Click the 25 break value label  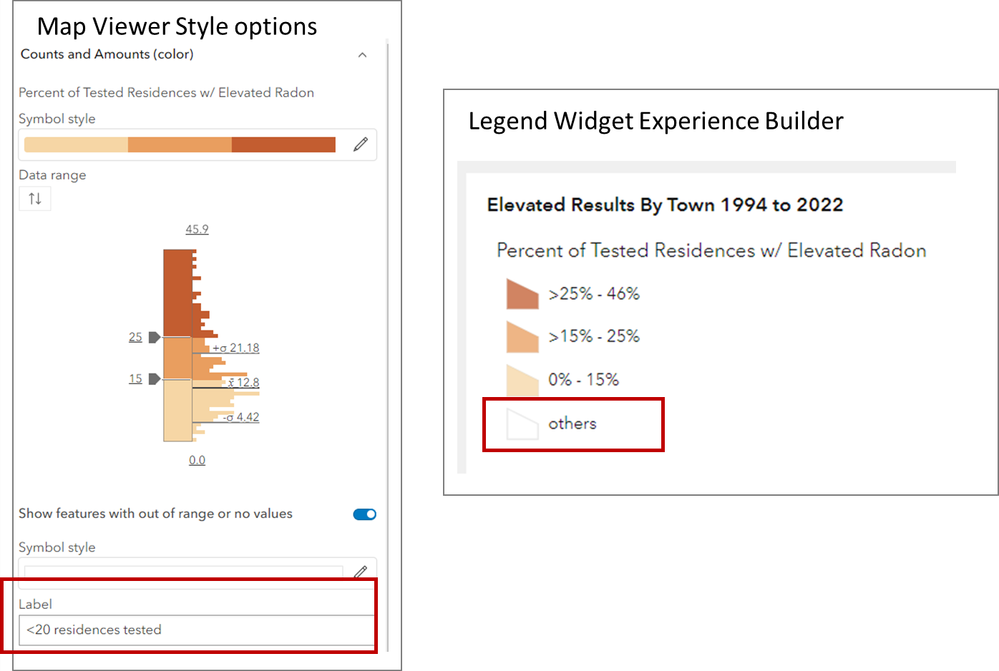tap(135, 337)
